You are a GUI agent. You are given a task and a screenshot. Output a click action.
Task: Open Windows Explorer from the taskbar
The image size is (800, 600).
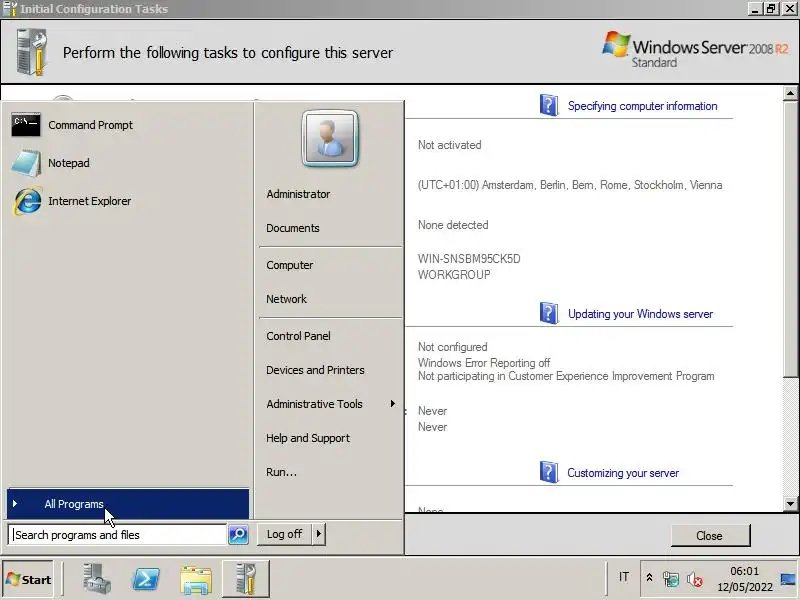point(196,580)
